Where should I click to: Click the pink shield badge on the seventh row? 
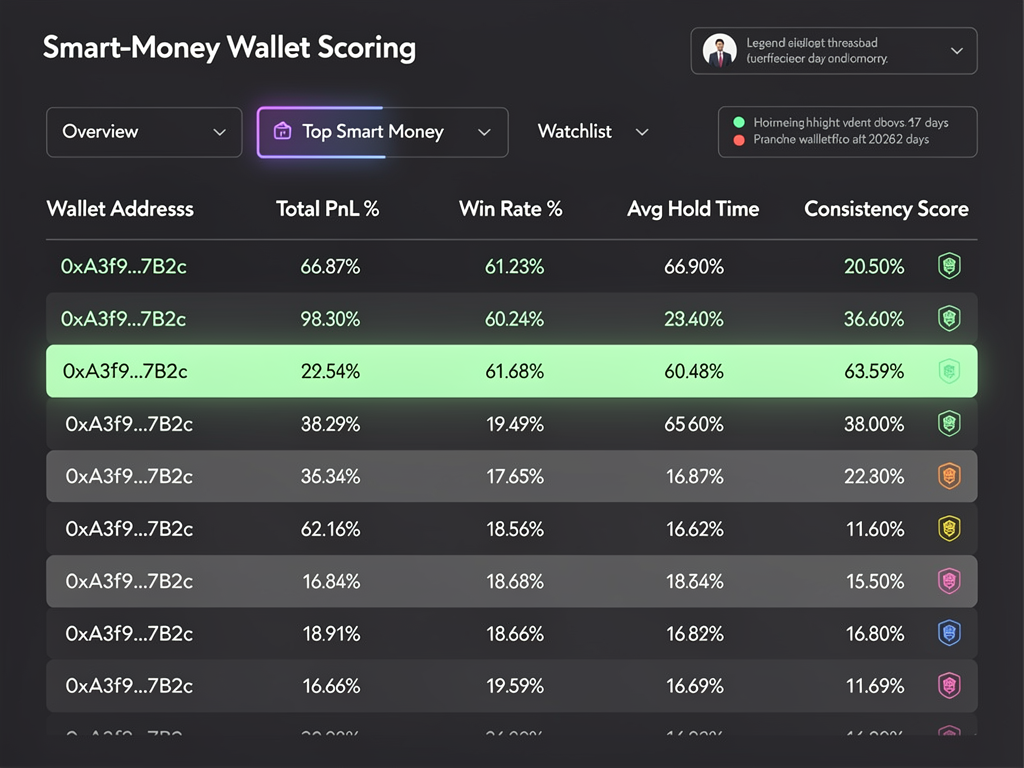pyautogui.click(x=949, y=581)
